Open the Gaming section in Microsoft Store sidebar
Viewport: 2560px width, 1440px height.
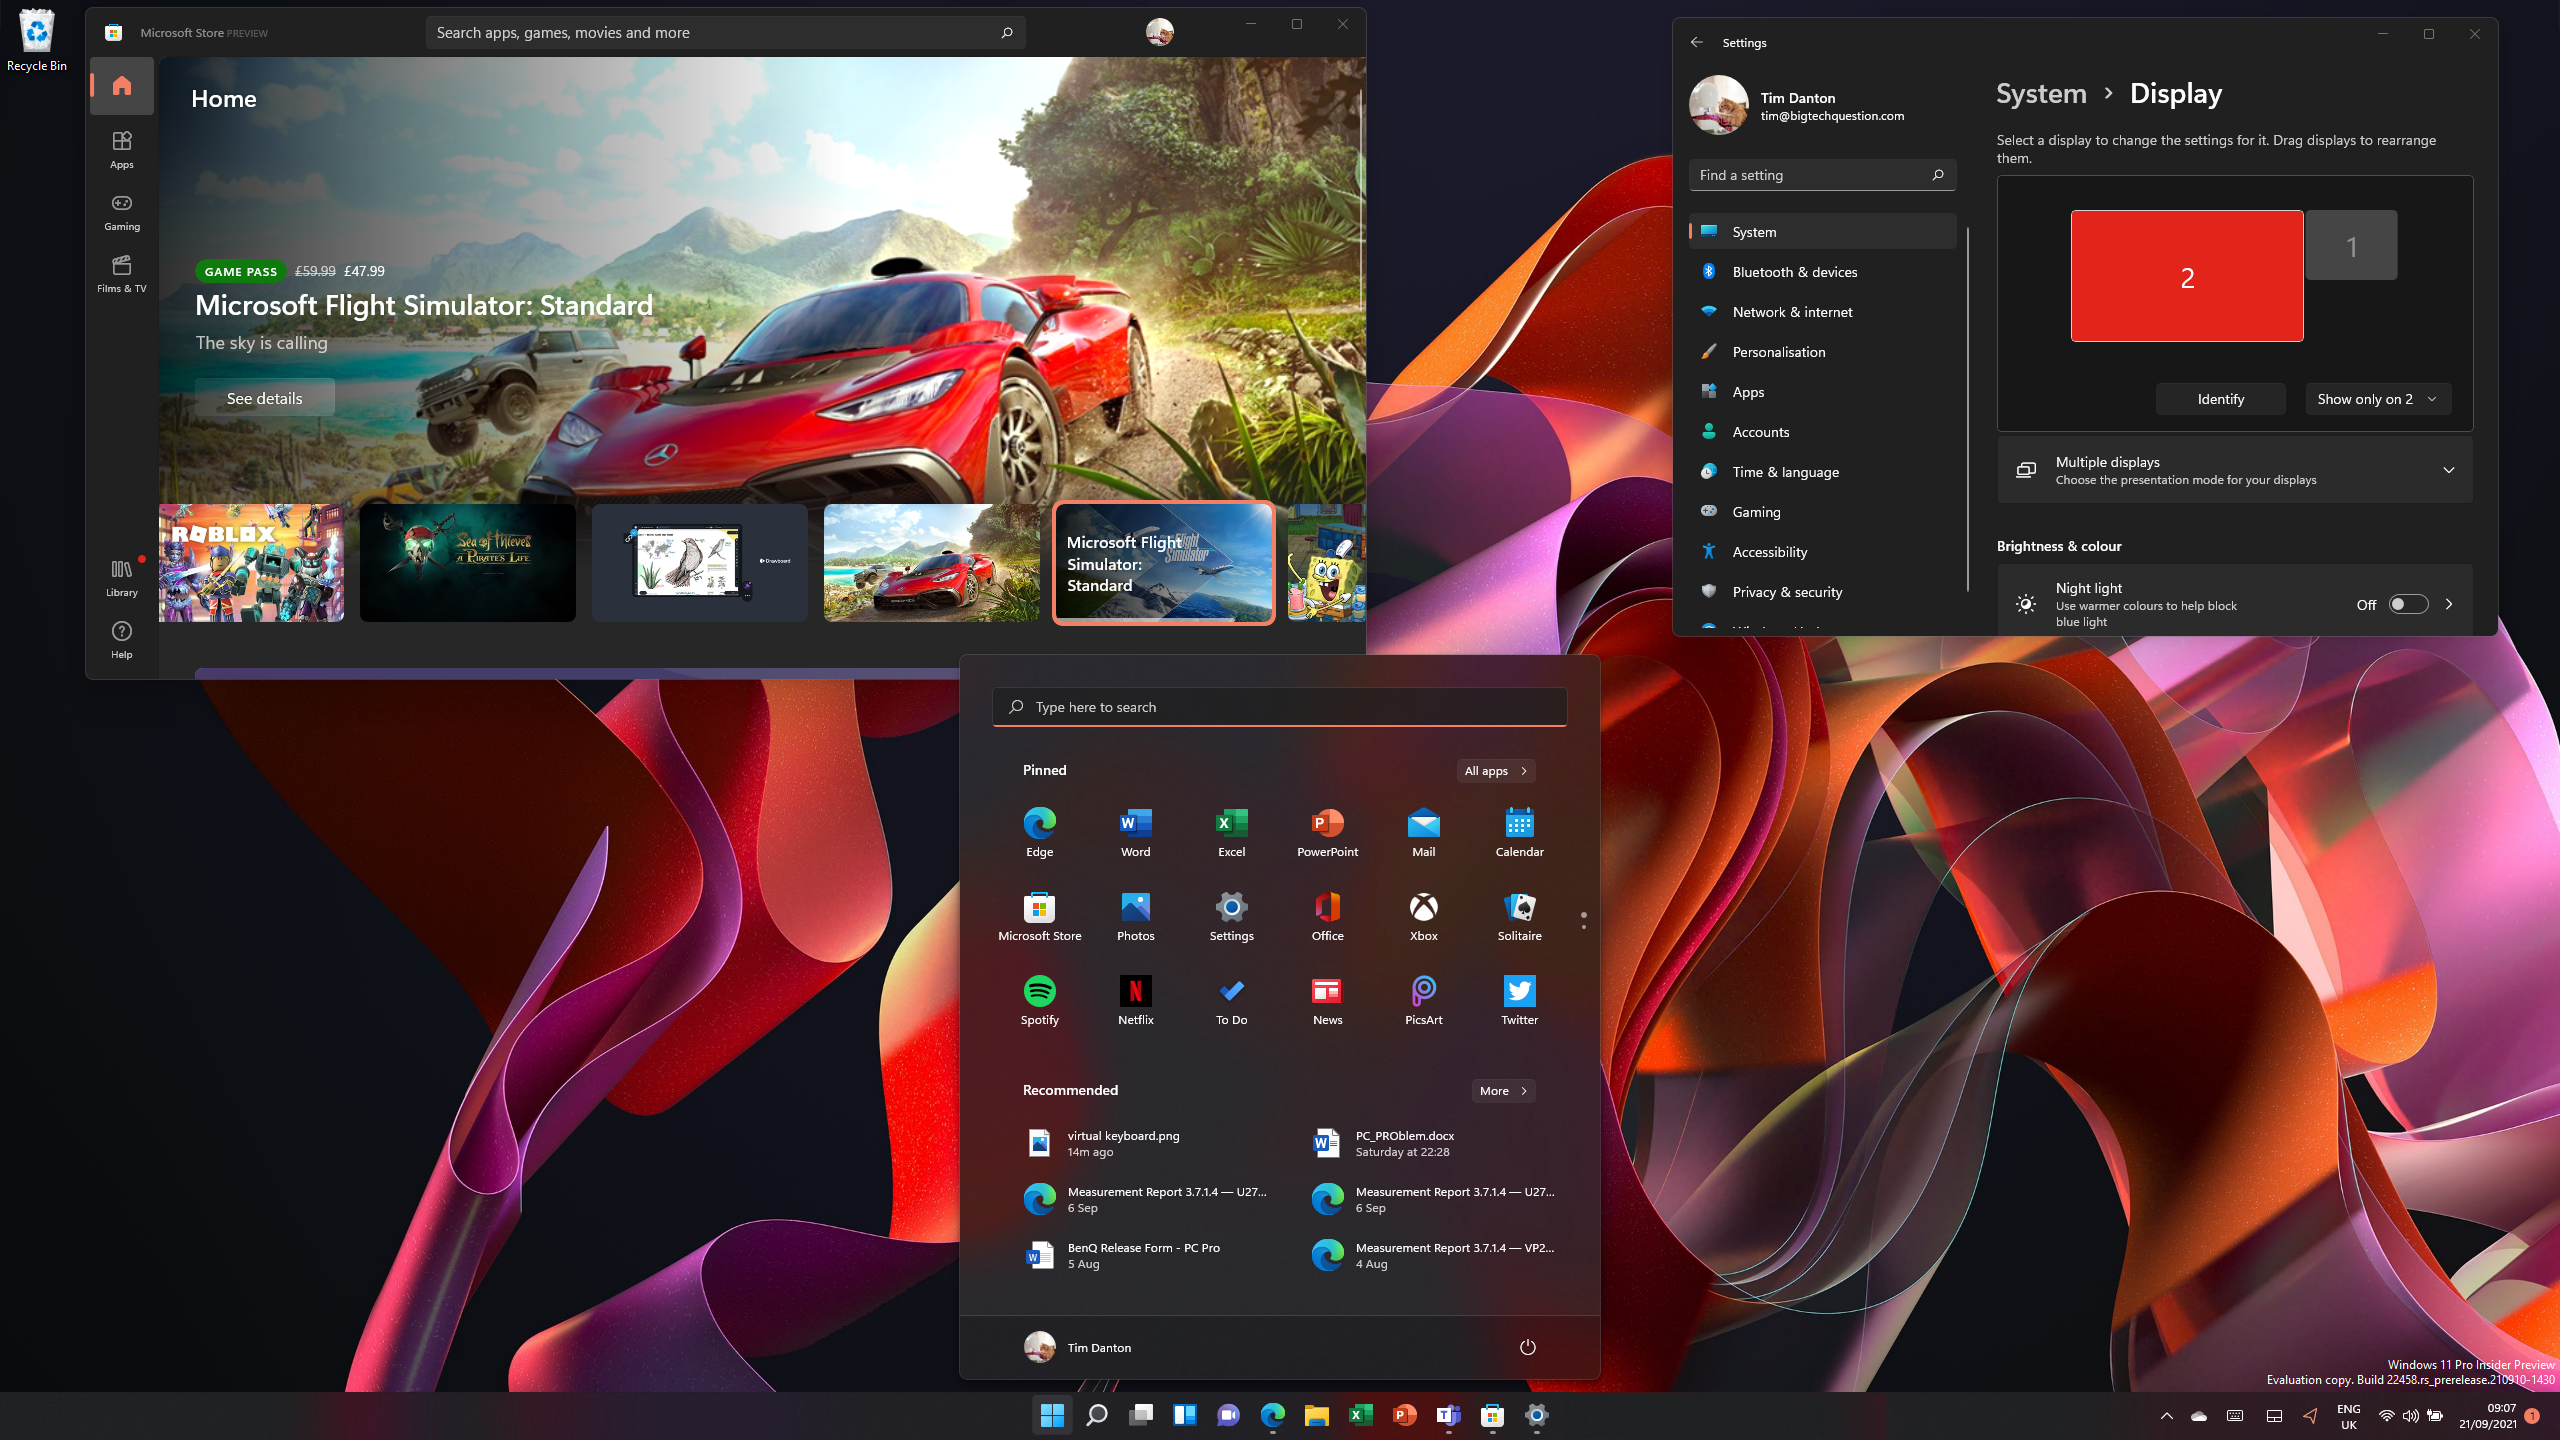(x=121, y=211)
